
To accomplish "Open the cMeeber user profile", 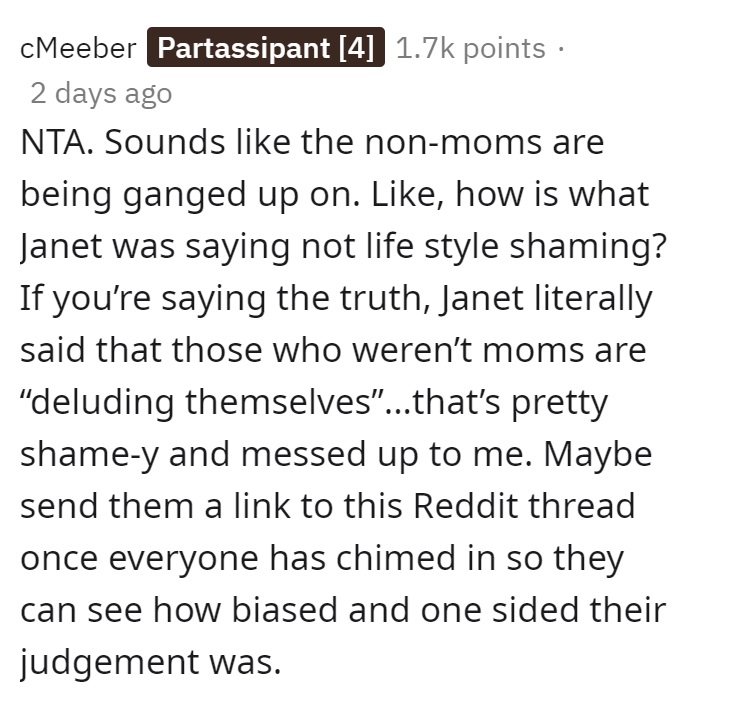I will click(78, 48).
